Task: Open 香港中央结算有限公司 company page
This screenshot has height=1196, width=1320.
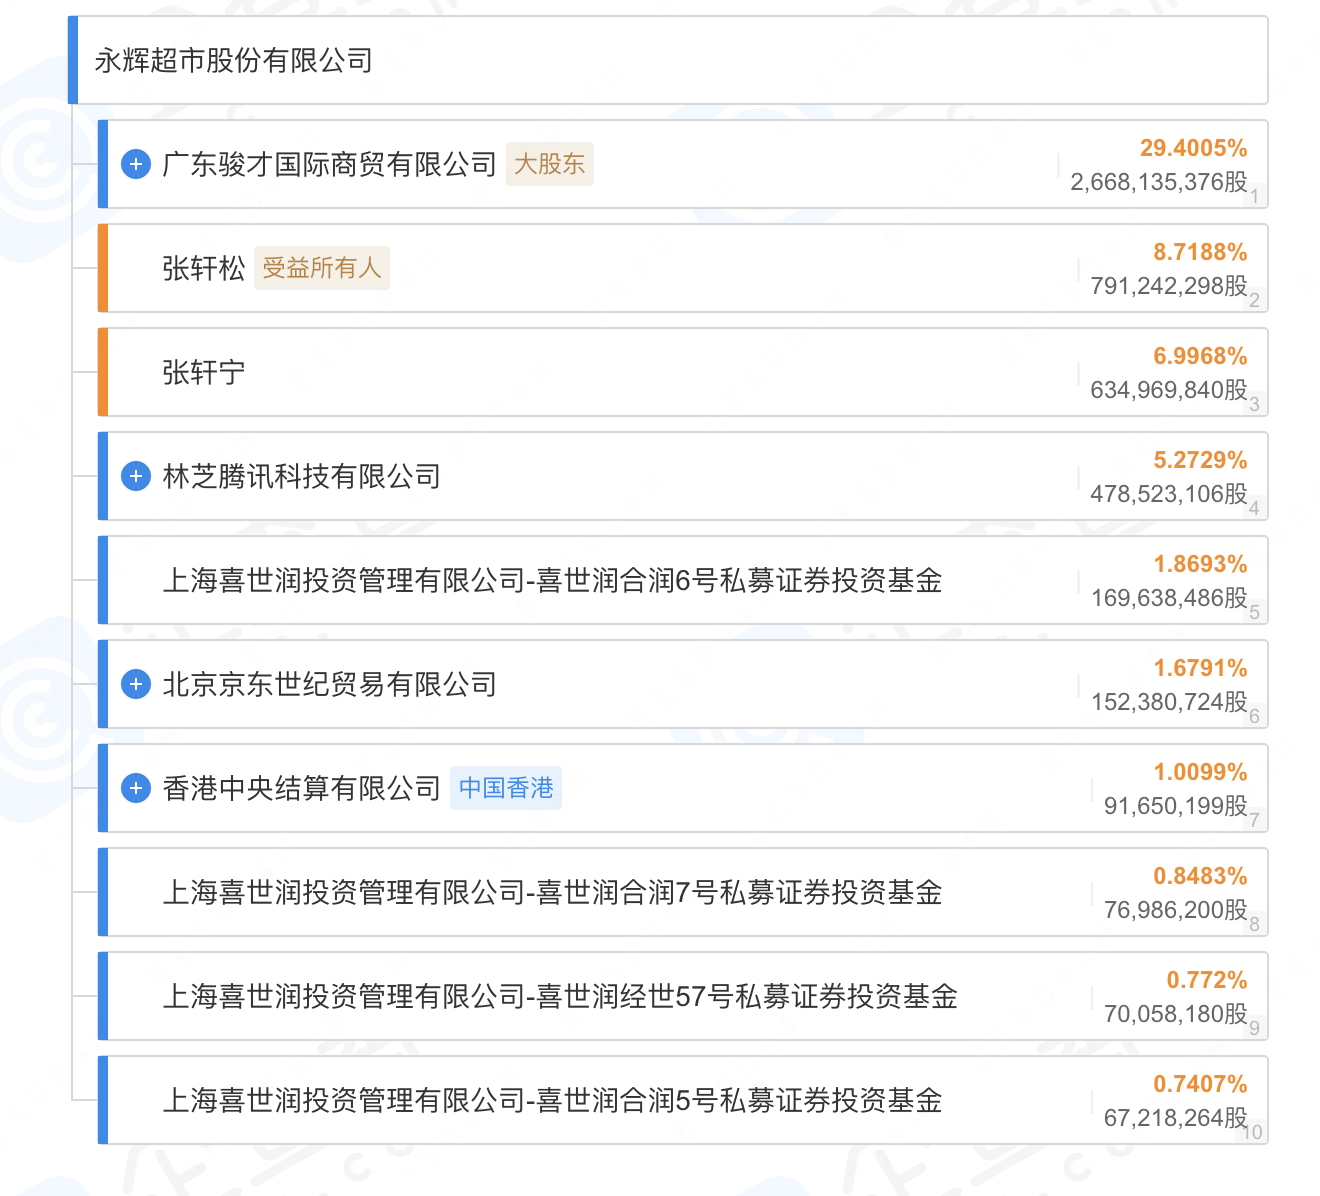Action: tap(301, 788)
